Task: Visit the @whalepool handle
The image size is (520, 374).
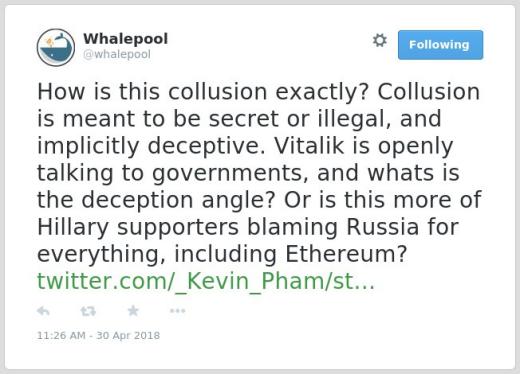Action: [117, 54]
